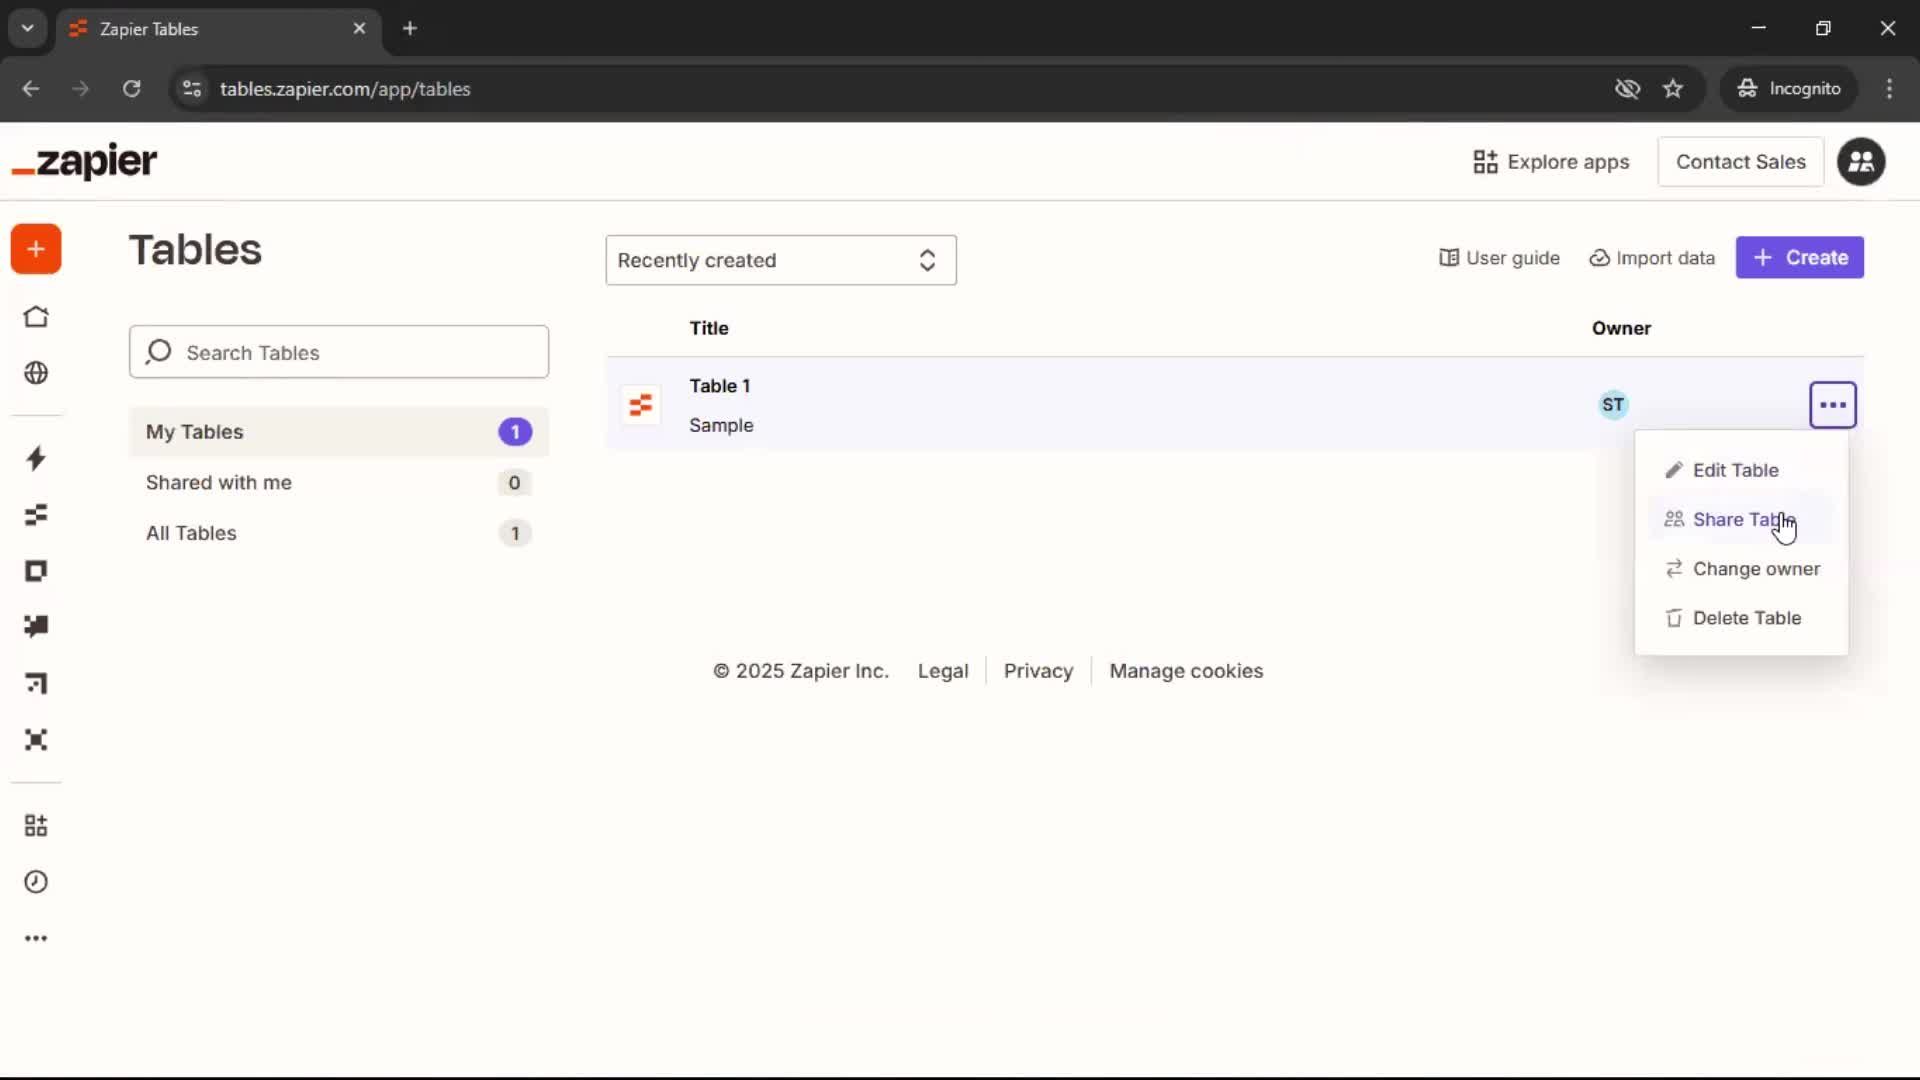Image resolution: width=1920 pixels, height=1080 pixels.
Task: Close the Zapier Tables browser tab
Action: (359, 28)
